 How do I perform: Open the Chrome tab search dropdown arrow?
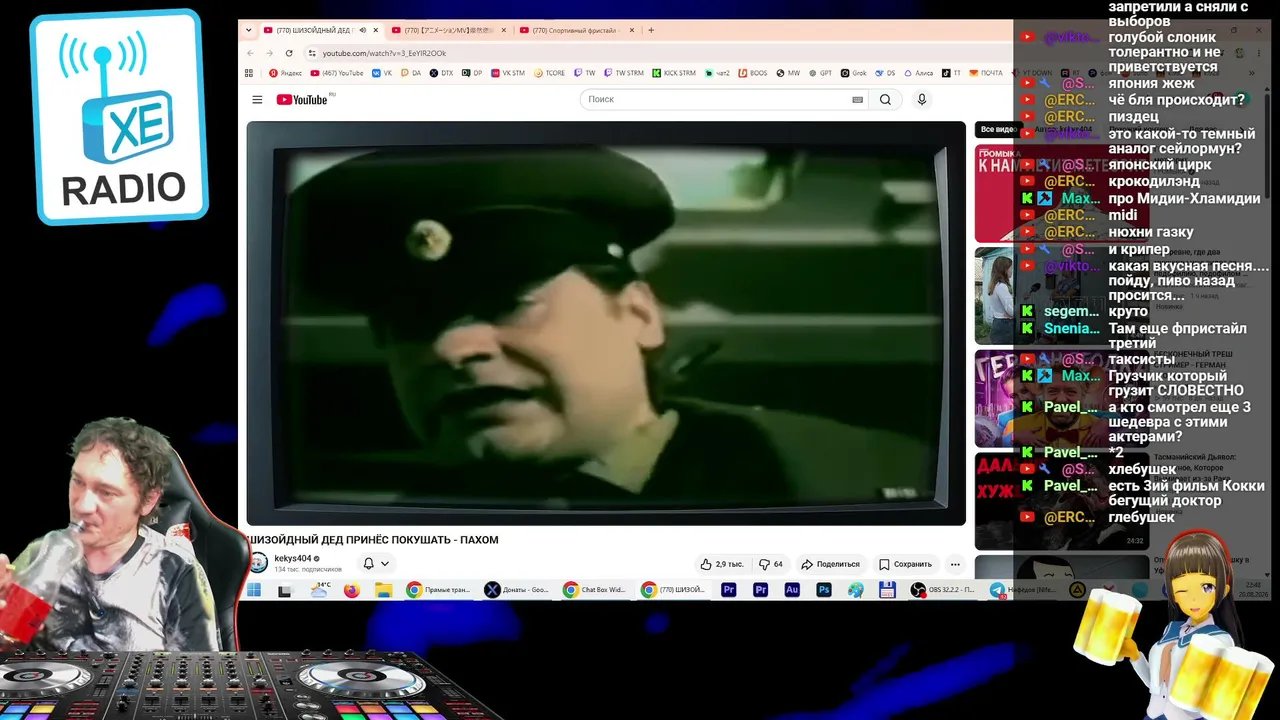click(249, 30)
